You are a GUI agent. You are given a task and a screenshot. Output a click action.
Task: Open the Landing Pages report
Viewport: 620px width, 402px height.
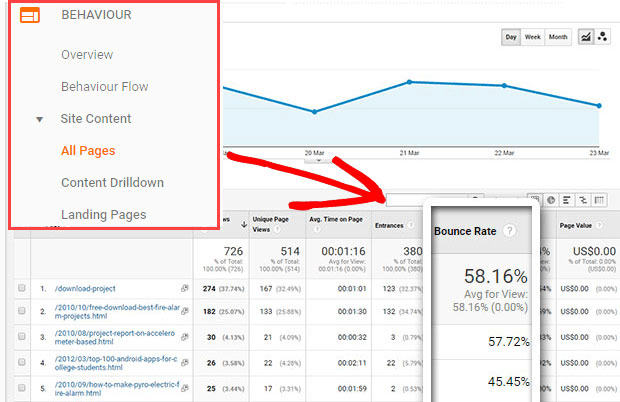[x=104, y=215]
